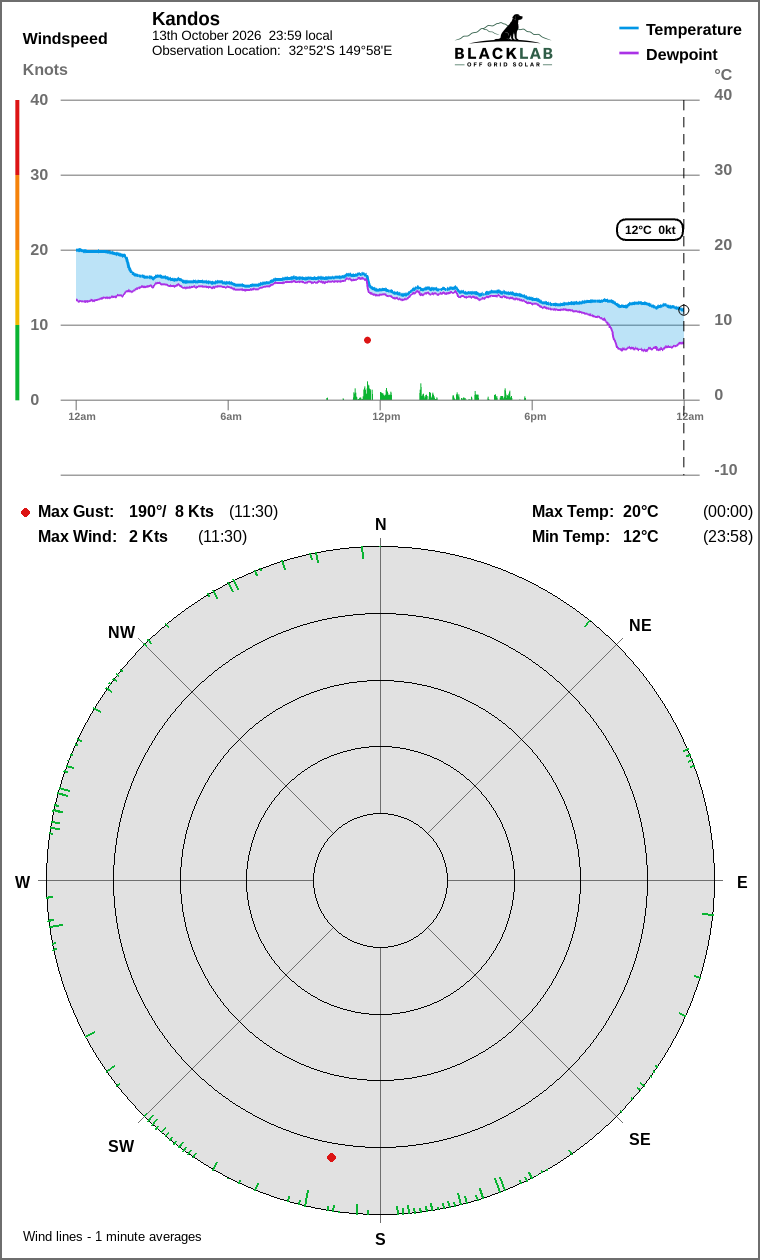
Task: Click the S compass label
Action: [x=380, y=1240]
